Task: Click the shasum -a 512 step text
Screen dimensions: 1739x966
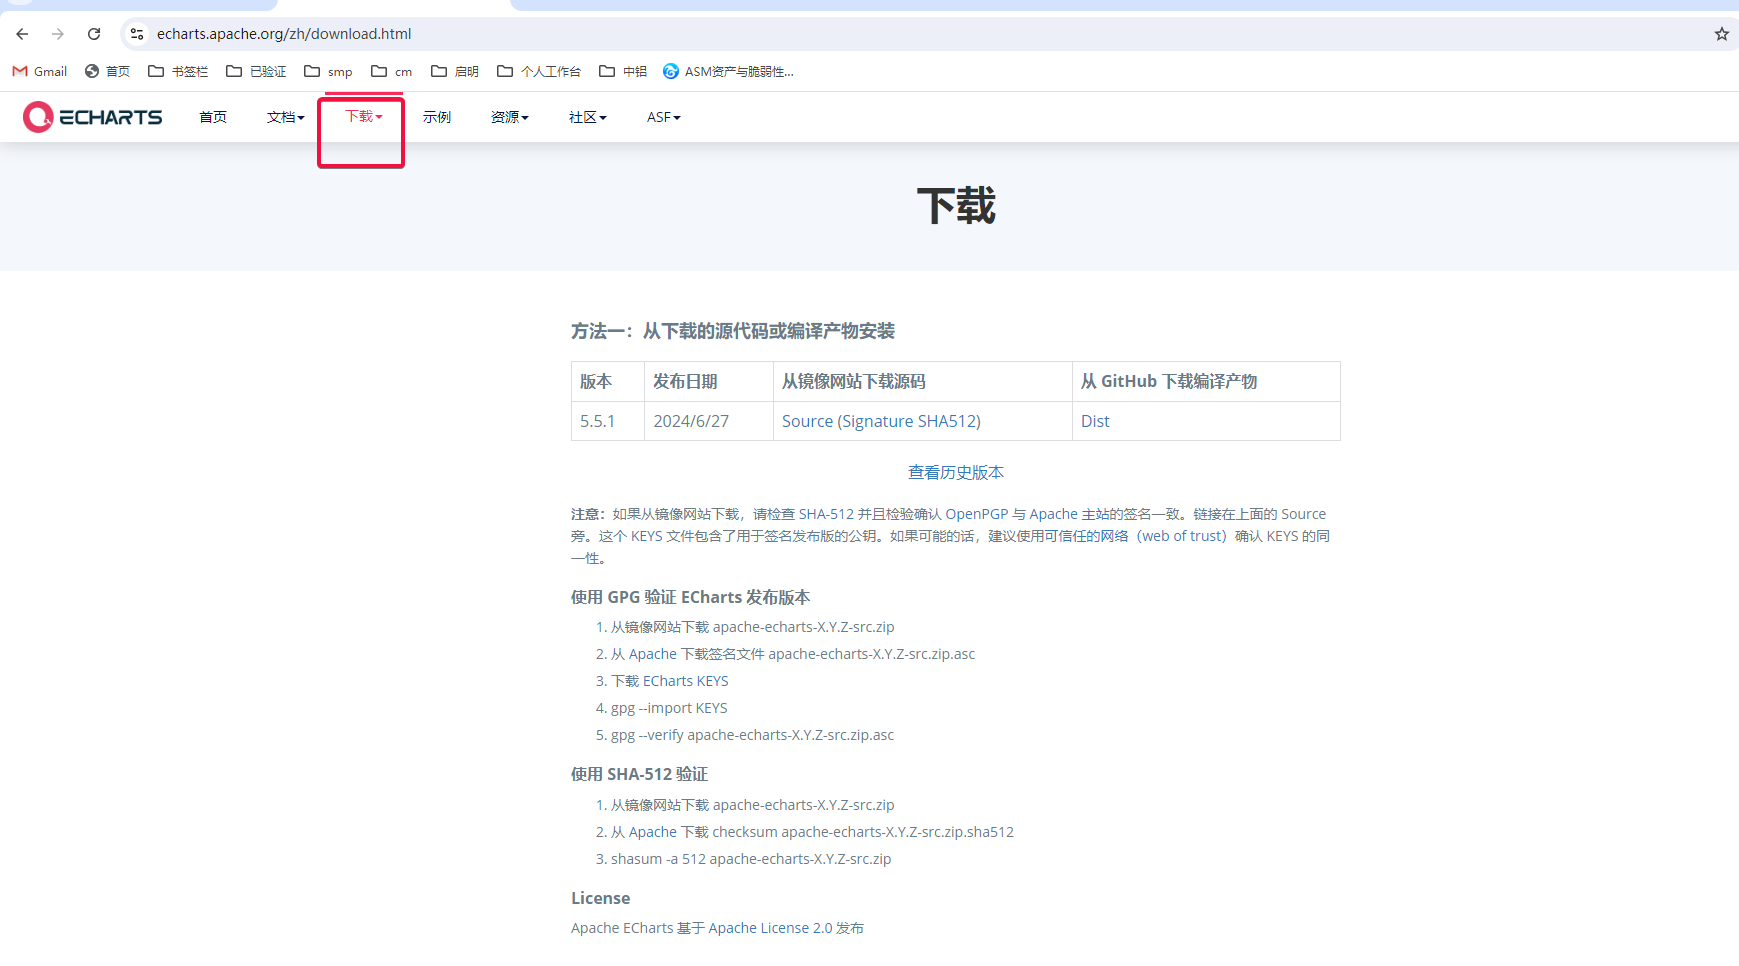Action: tap(751, 859)
